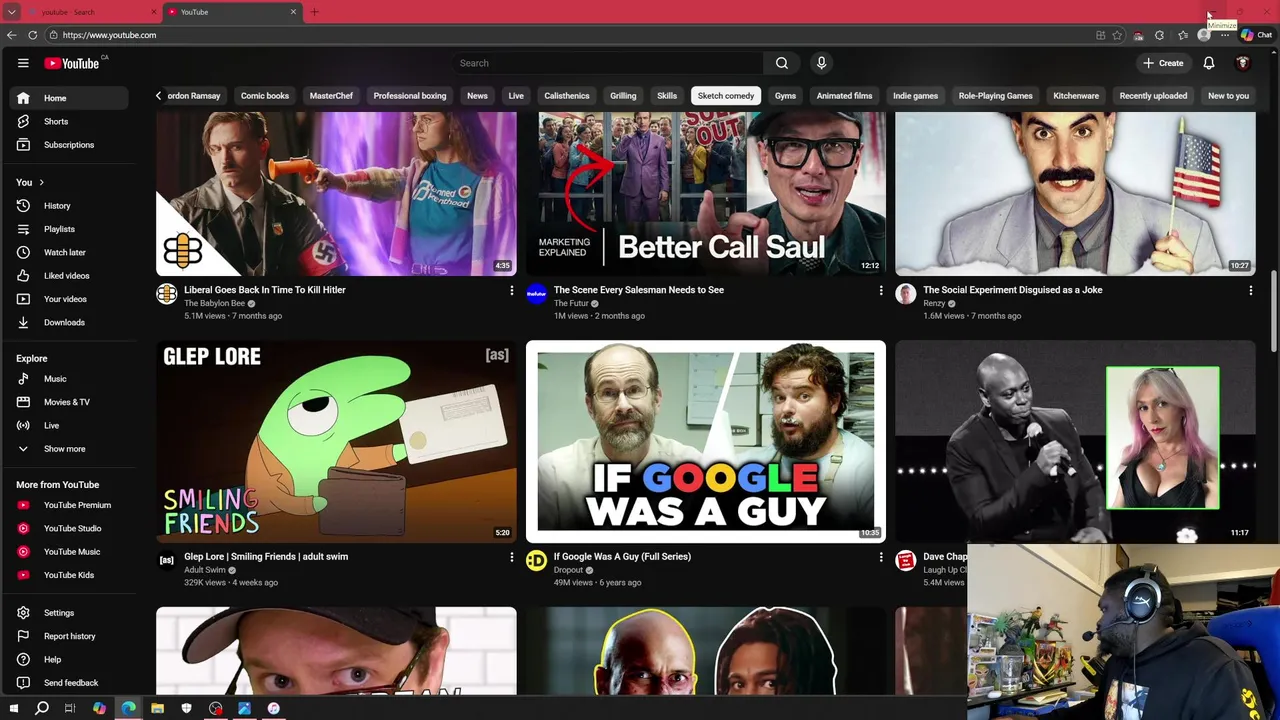Refresh the page in browser

point(32,35)
